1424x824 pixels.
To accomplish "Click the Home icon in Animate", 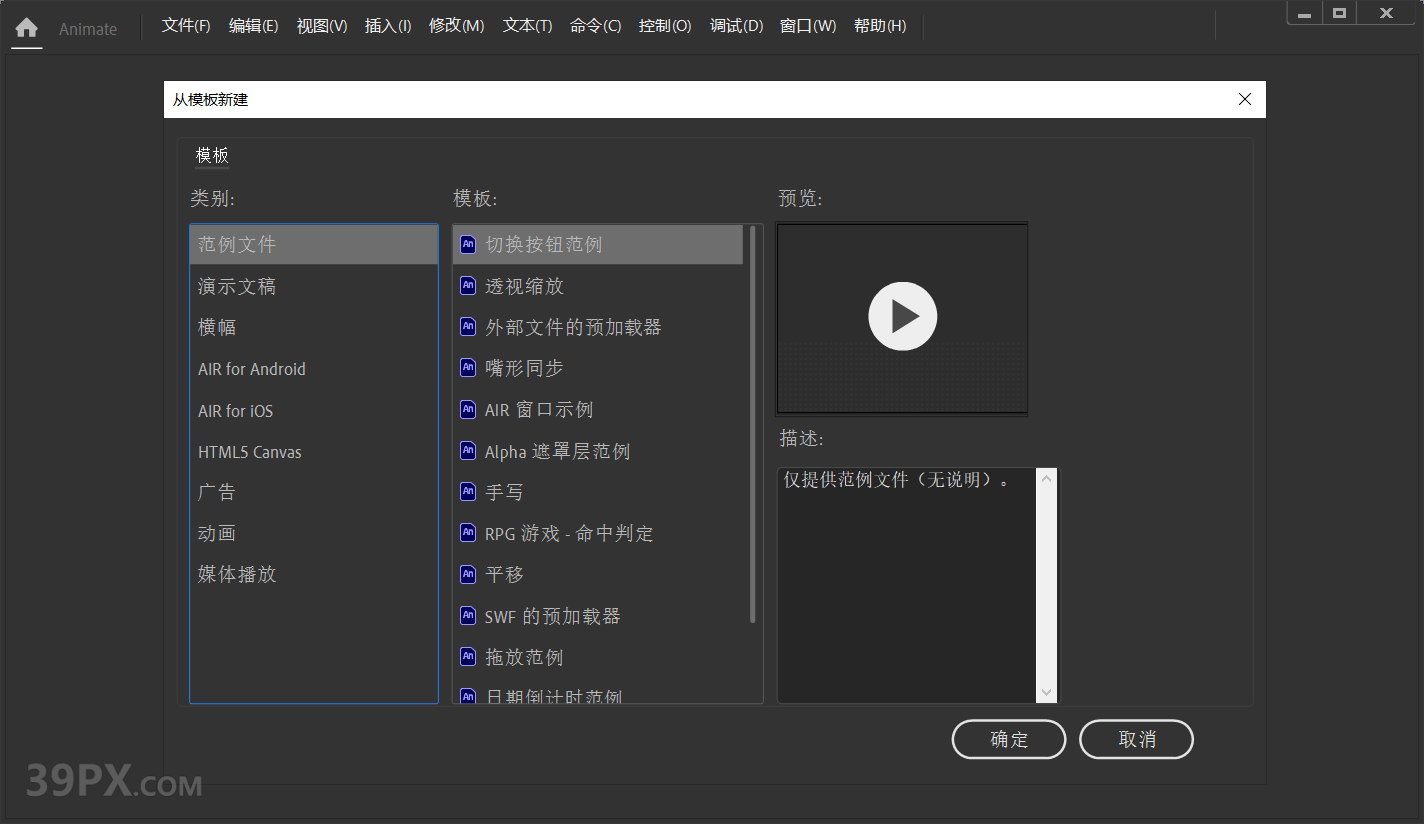I will (27, 28).
